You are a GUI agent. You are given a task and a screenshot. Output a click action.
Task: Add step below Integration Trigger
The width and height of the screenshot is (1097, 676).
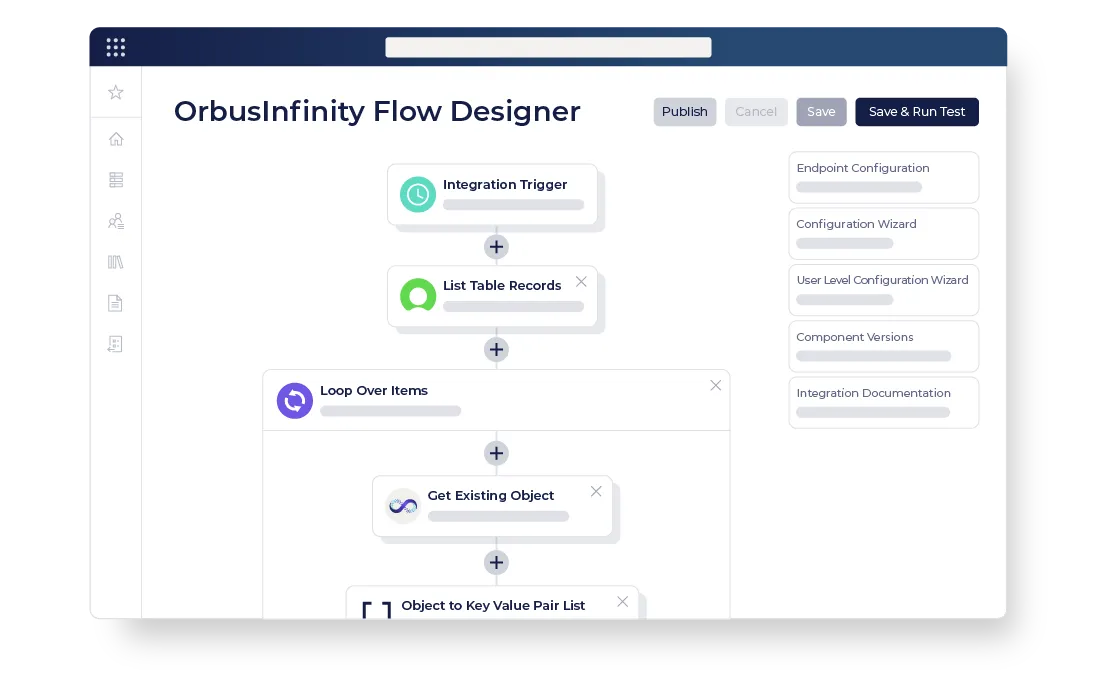coord(496,247)
